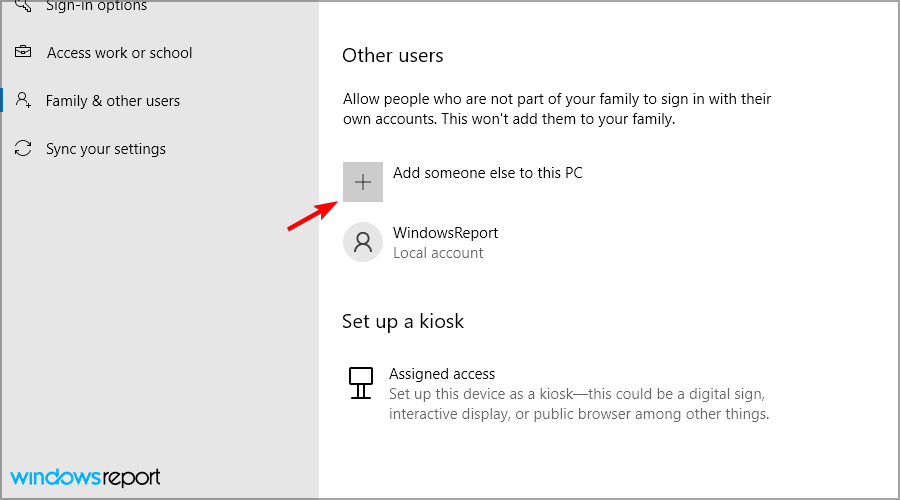Open Assigned access setup link
This screenshot has height=500, width=900.
[x=442, y=374]
